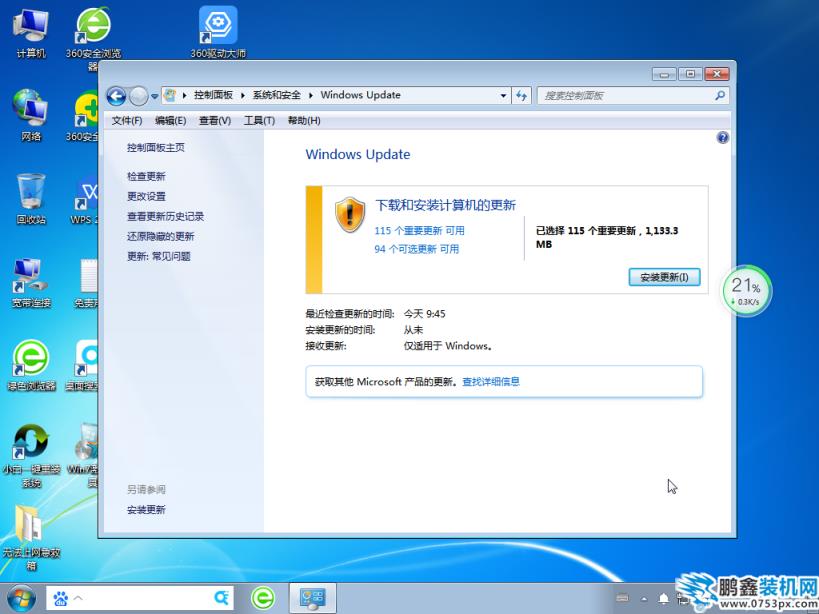Show hidden tray icons arrow
Viewport: 819px width, 614px height.
(644, 599)
